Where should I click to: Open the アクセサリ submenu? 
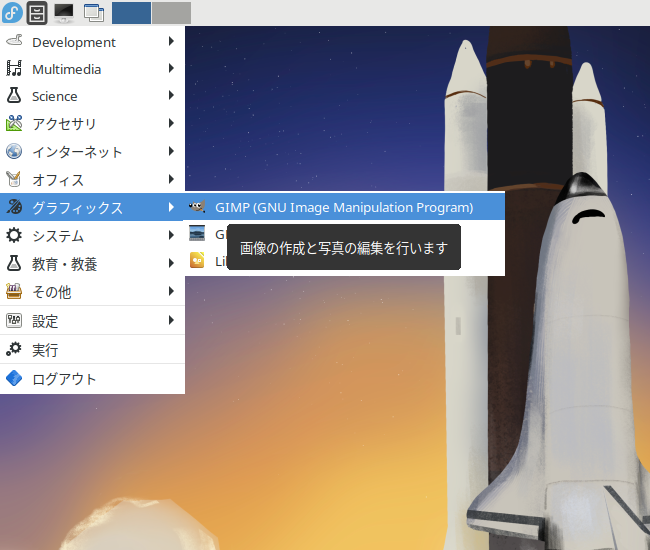coord(92,124)
